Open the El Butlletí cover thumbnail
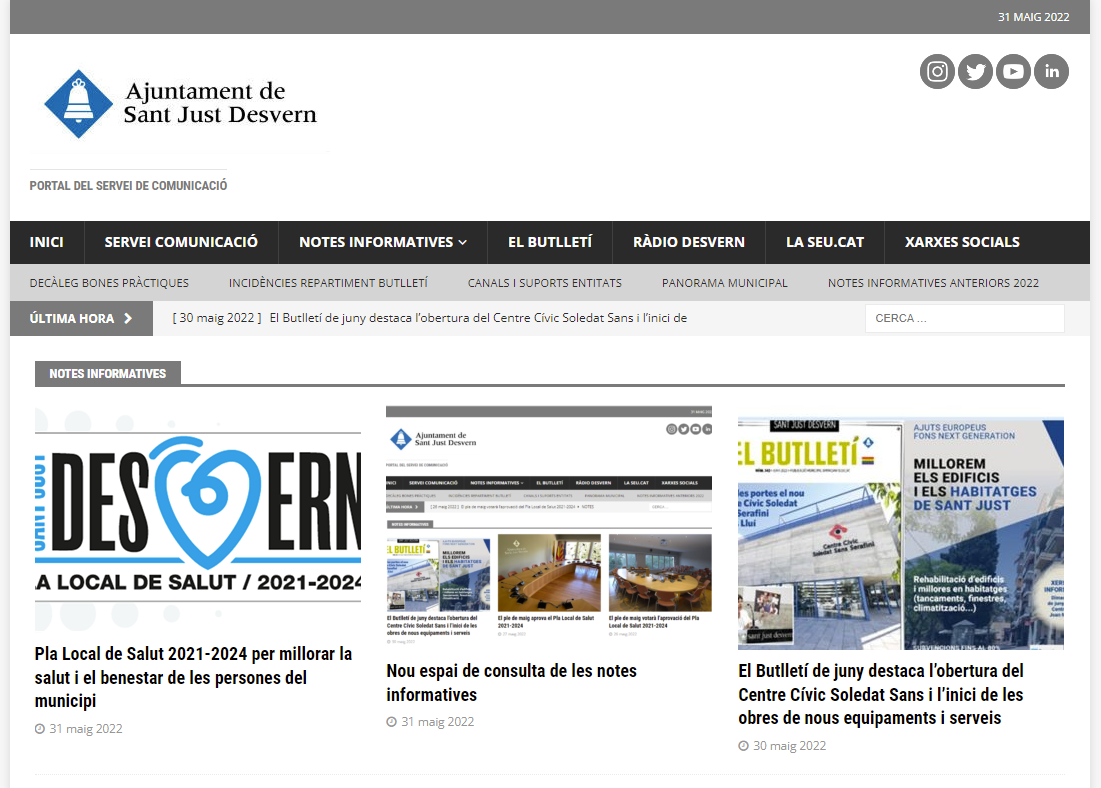Screen dimensions: 1101x788 pos(900,534)
